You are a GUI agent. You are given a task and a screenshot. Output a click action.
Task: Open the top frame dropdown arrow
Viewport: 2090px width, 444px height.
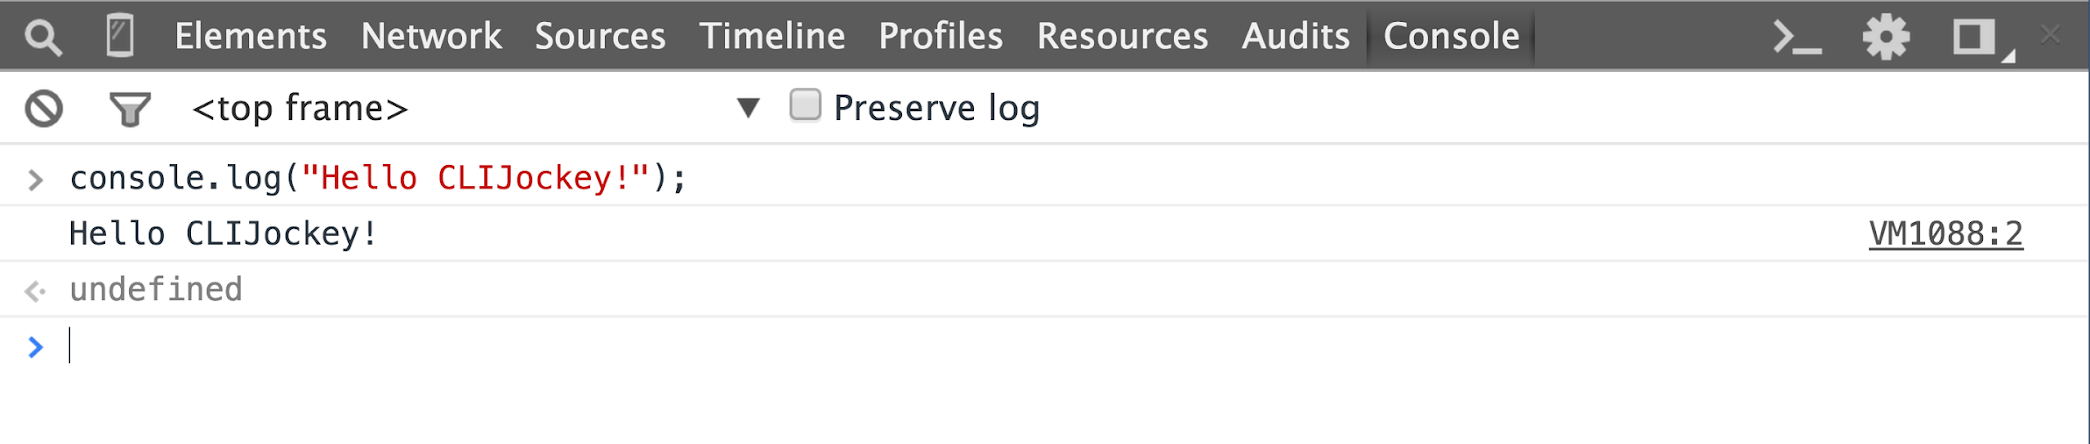point(748,107)
